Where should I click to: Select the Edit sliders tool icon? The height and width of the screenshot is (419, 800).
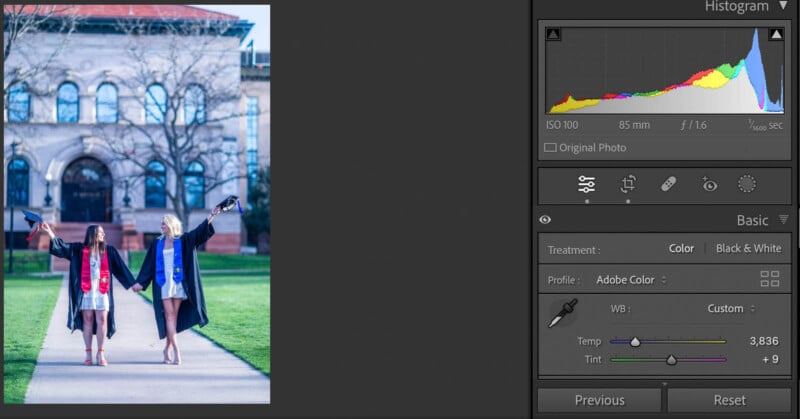[x=587, y=184]
